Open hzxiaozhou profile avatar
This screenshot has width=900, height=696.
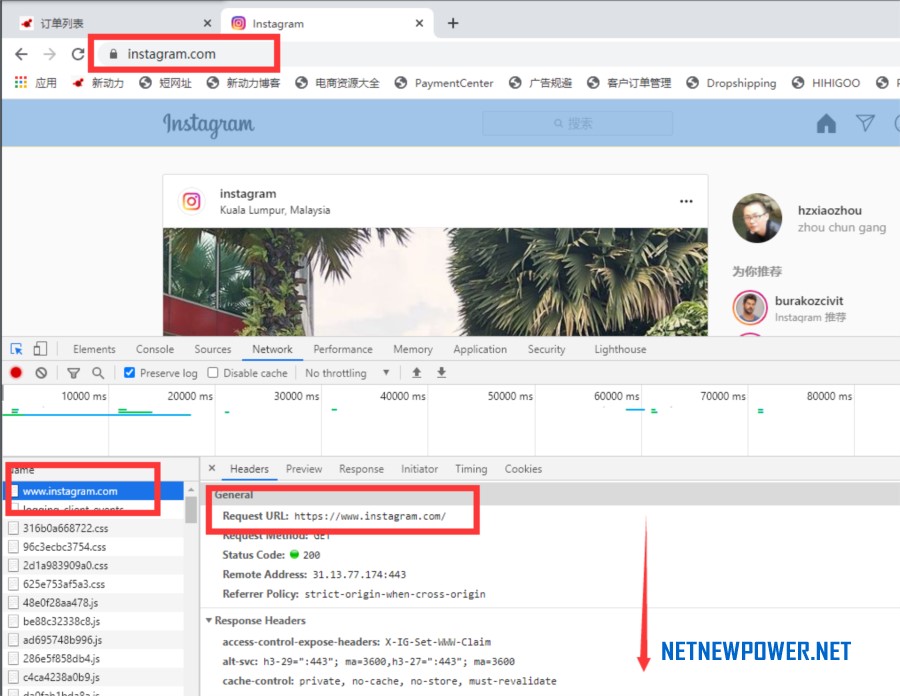757,218
